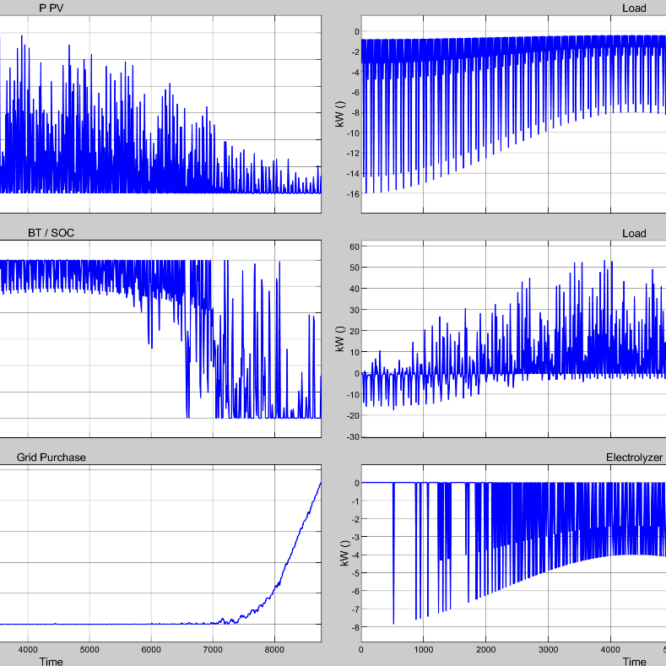This screenshot has width=666, height=666.
Task: Select the BT / SOC plot title
Action: 51,233
